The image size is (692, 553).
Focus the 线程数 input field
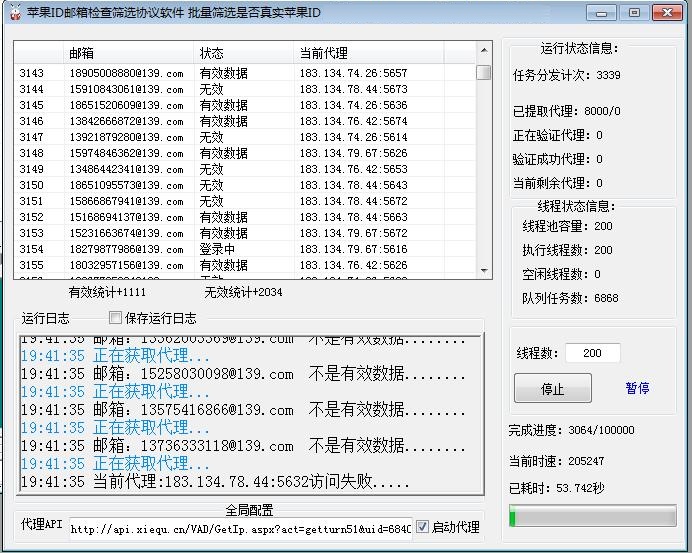coord(592,353)
